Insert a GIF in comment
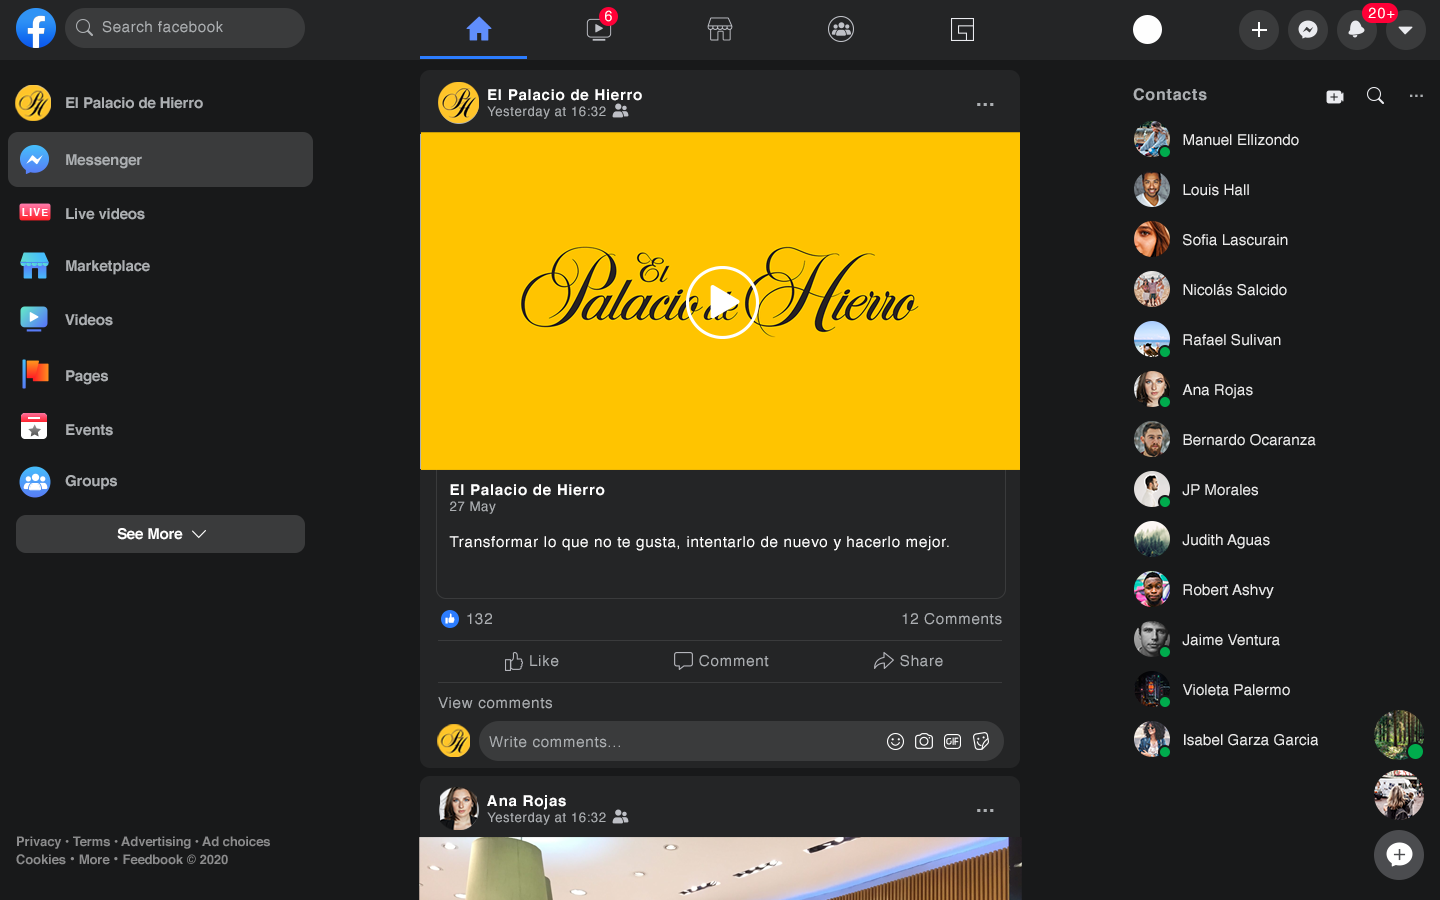The height and width of the screenshot is (900, 1440). [x=952, y=741]
